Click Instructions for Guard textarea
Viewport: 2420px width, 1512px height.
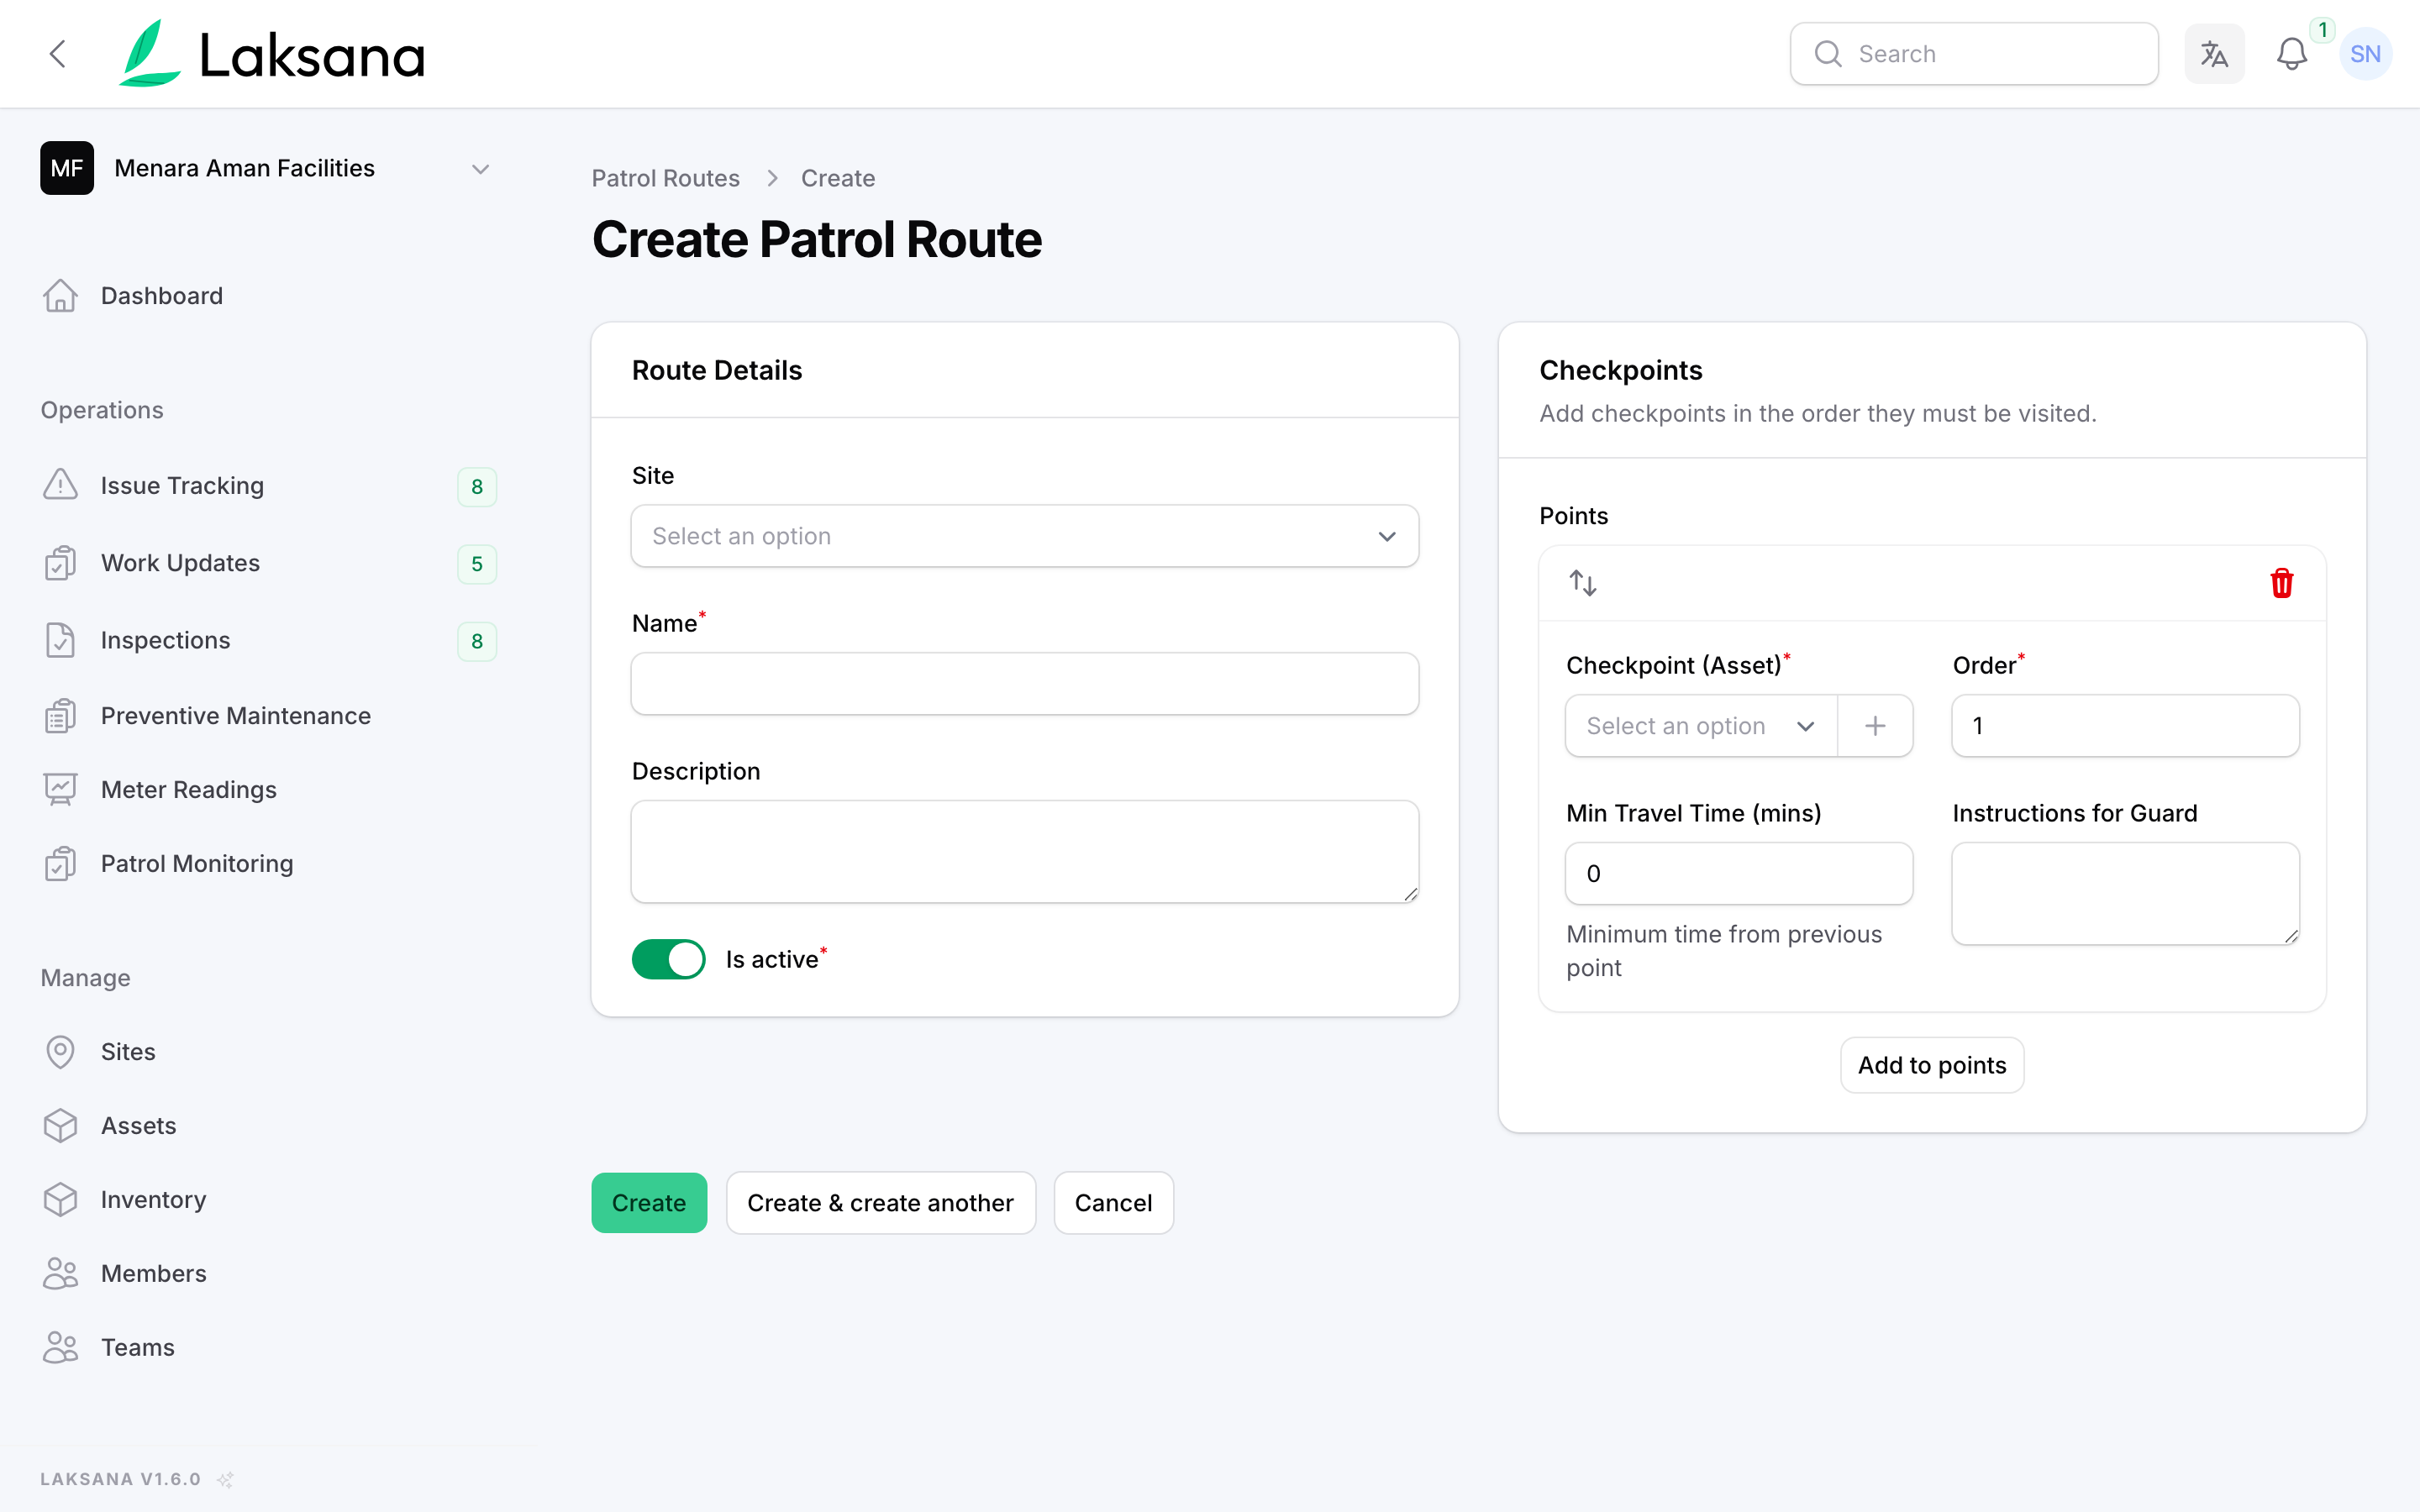2125,894
